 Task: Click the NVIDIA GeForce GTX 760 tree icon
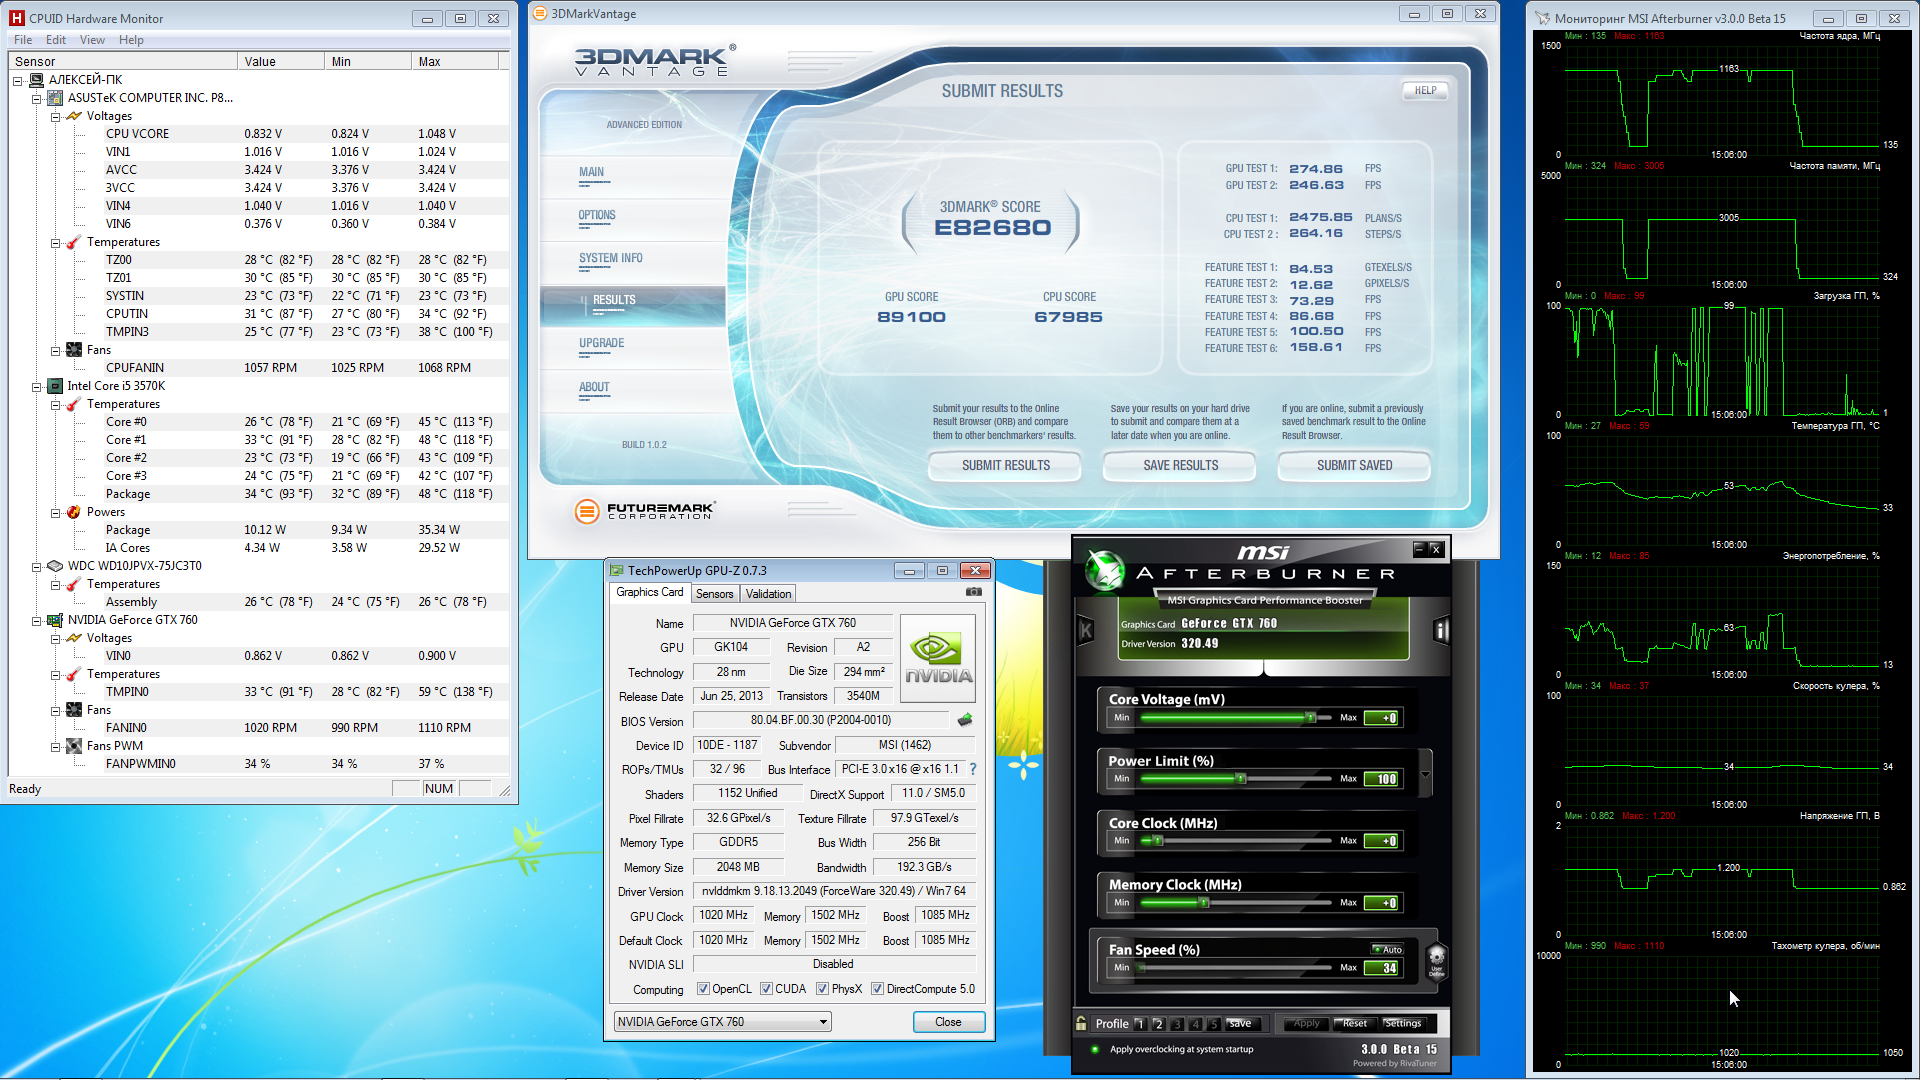point(56,620)
